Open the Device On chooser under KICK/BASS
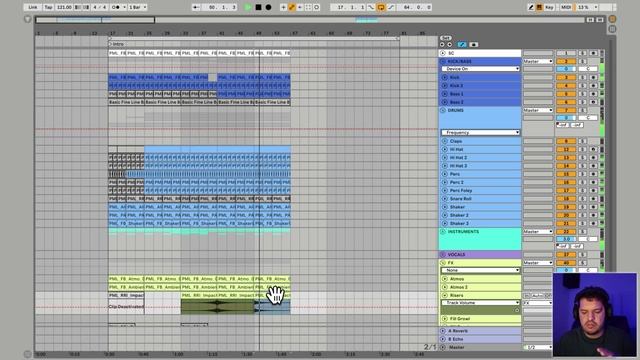This screenshot has height=360, width=640. pyautogui.click(x=480, y=69)
